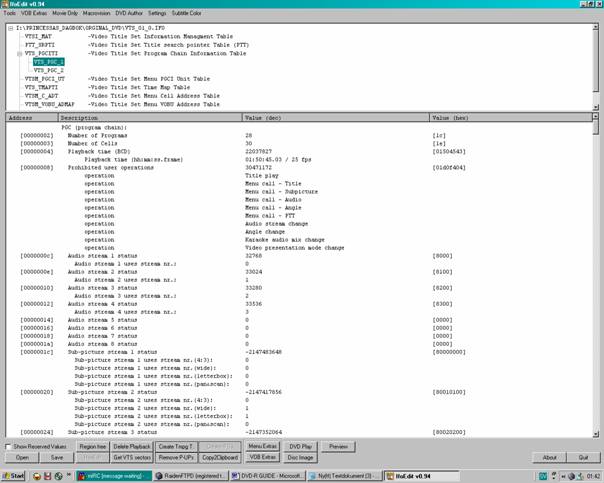Click the Remove P-UPs button
604x483 pixels.
(176, 458)
